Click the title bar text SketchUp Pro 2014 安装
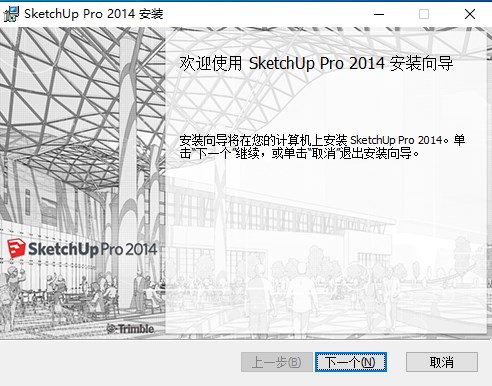 pyautogui.click(x=94, y=14)
